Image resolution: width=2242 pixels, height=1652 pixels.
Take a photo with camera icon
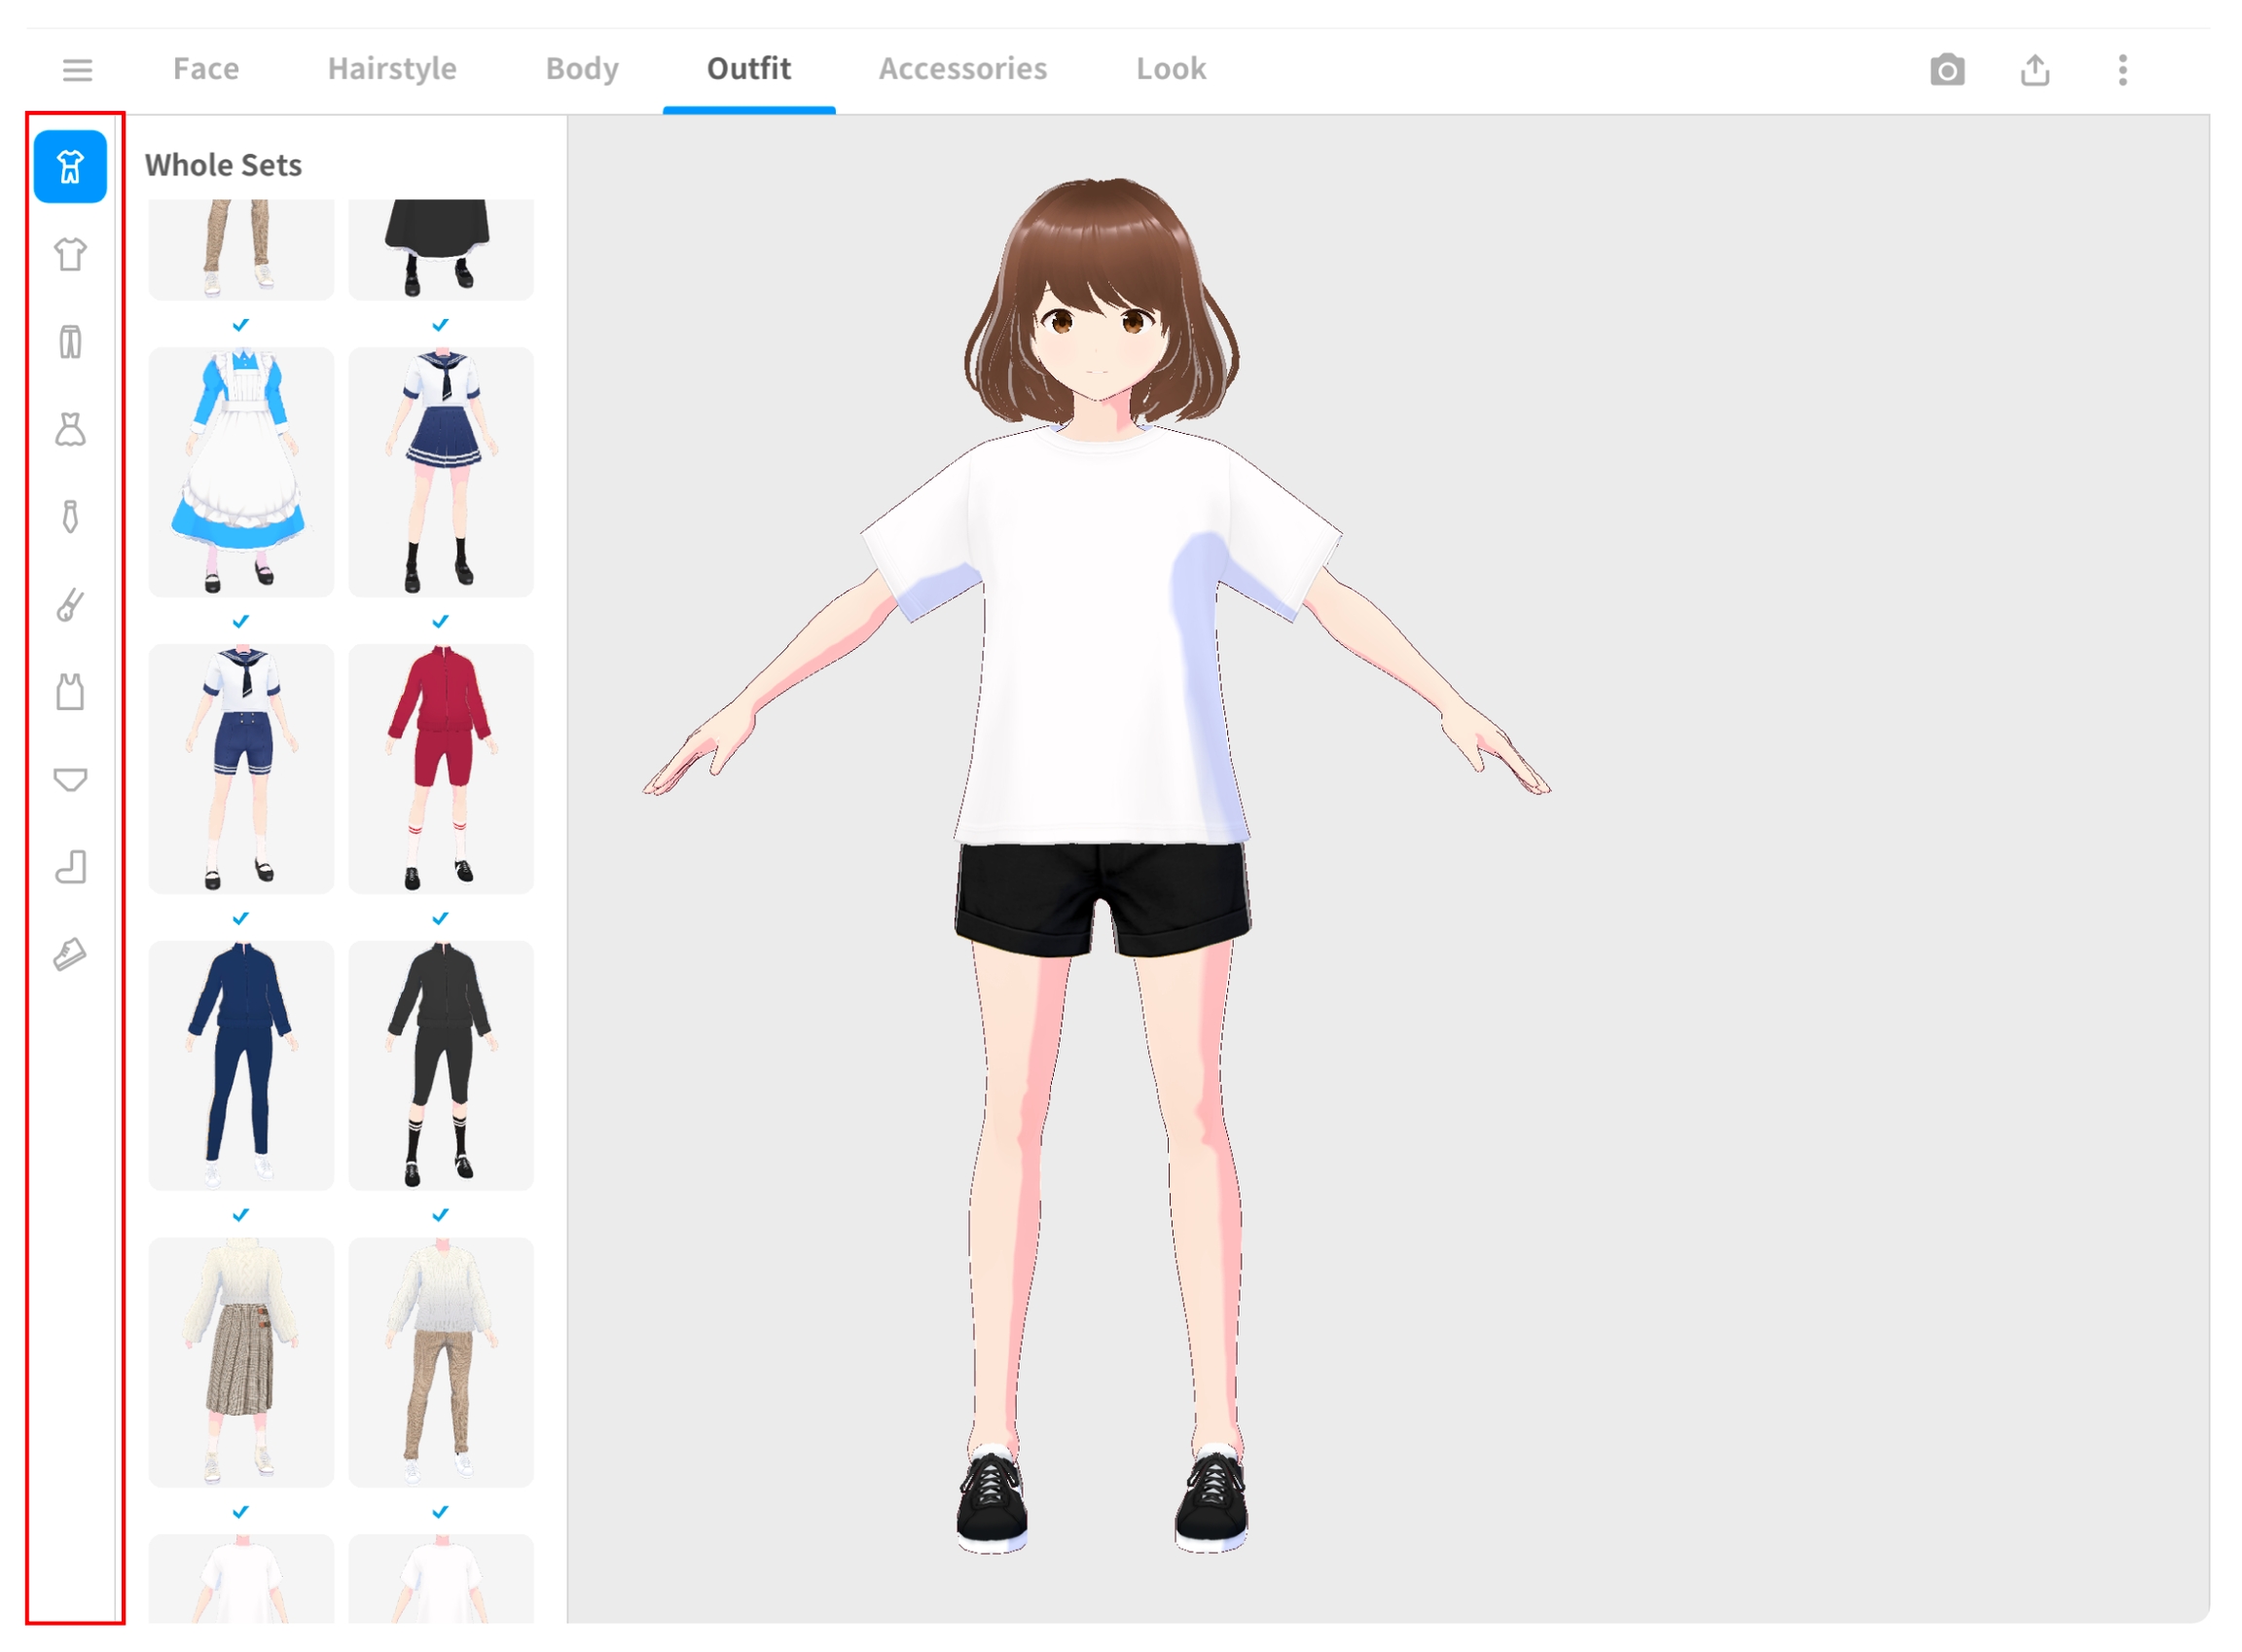1947,70
